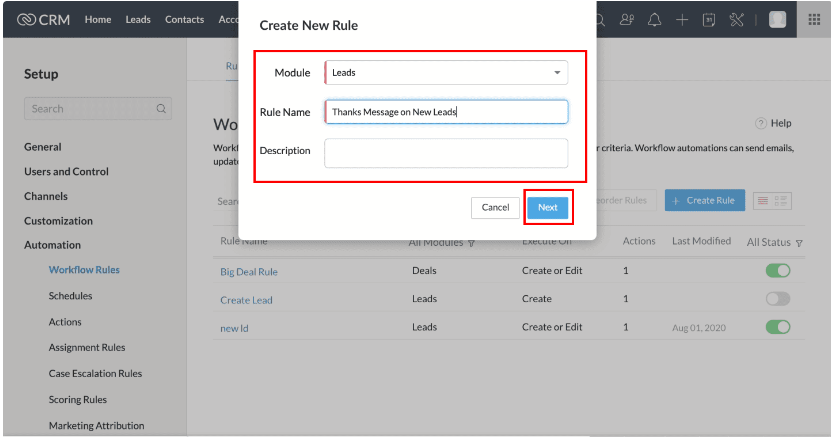Open the Contacts tab
Image resolution: width=831 pixels, height=437 pixels.
coord(184,20)
